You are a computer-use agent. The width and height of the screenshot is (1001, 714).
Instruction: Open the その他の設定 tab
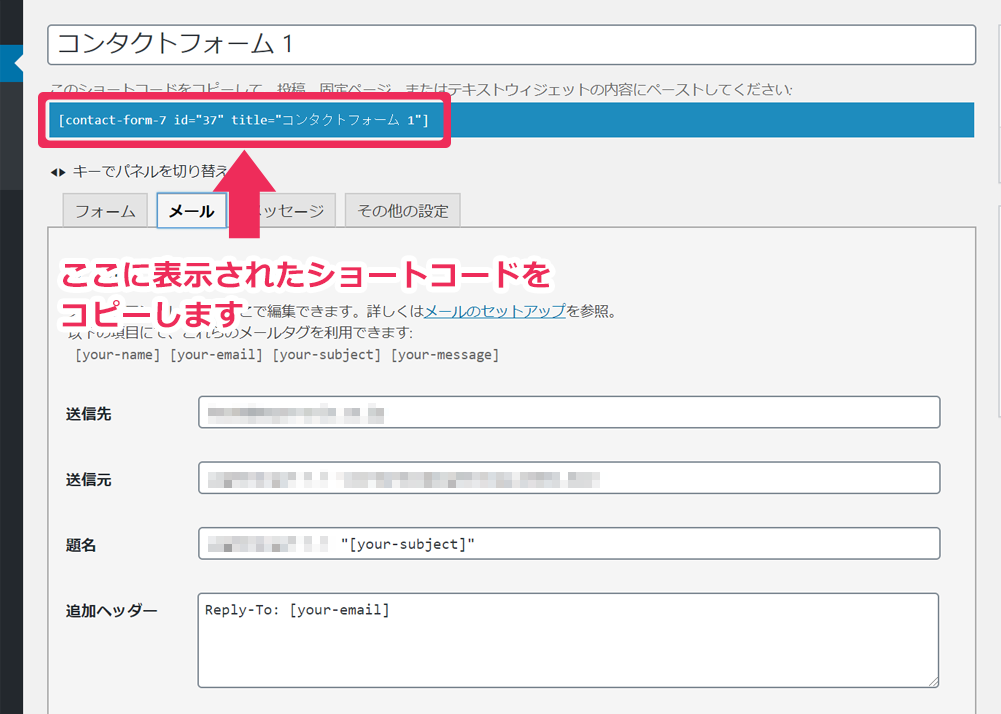point(402,211)
